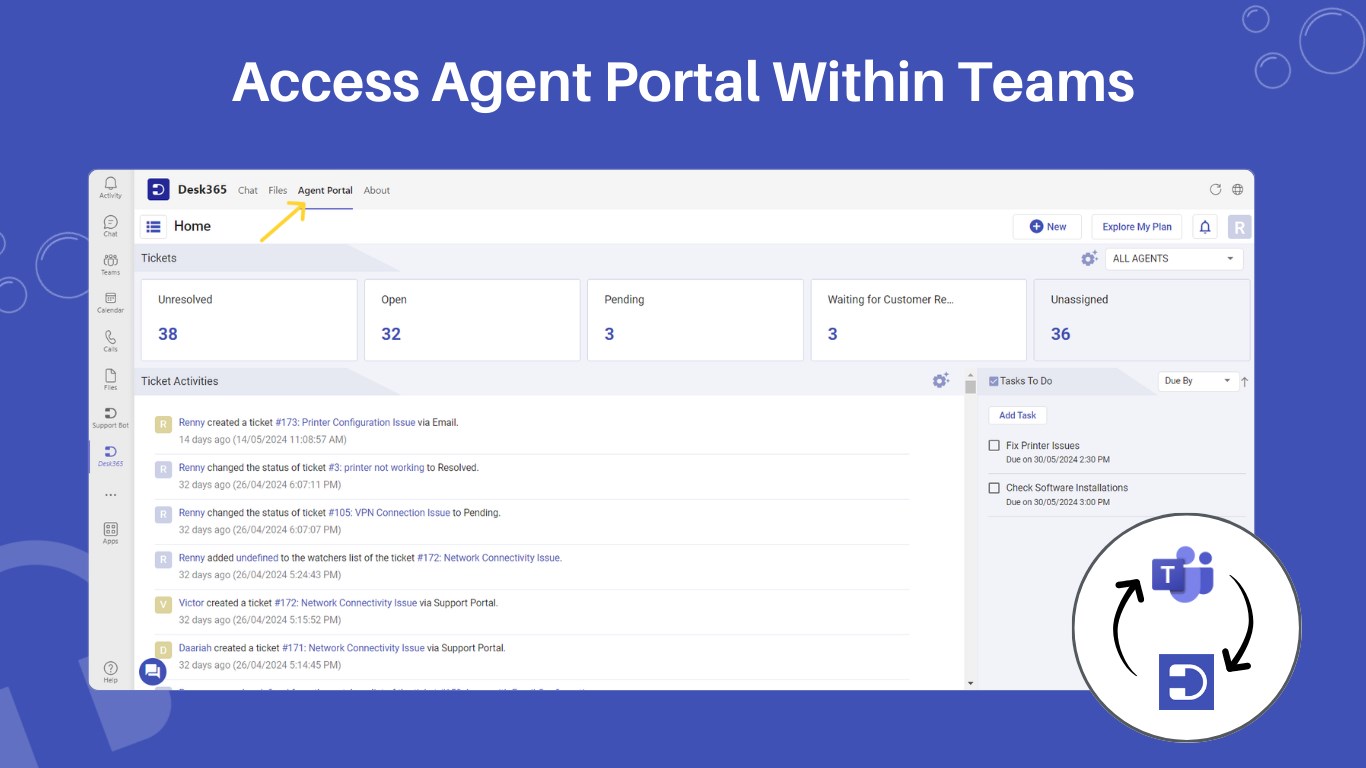
Task: Open the chat bubble widget
Action: point(152,671)
